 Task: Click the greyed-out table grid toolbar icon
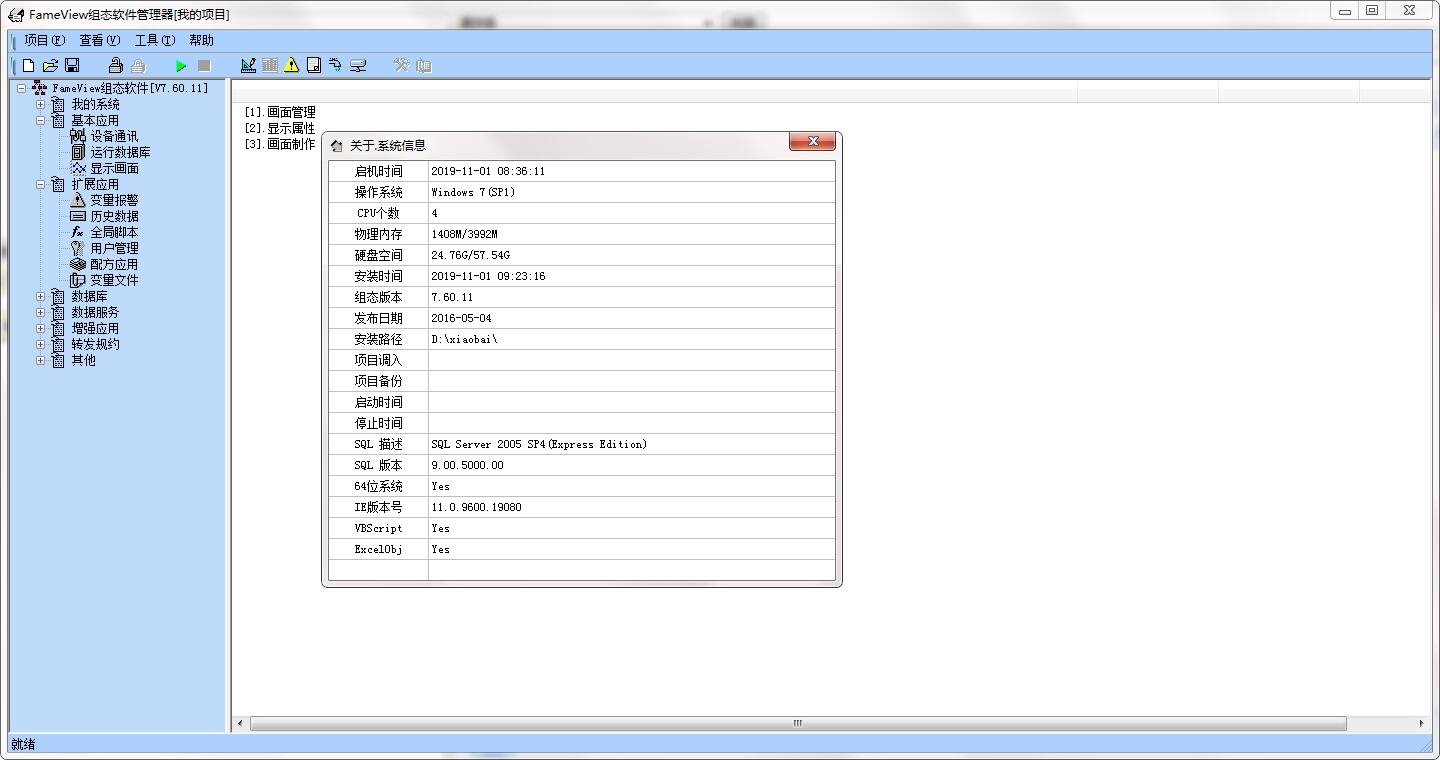pos(270,66)
